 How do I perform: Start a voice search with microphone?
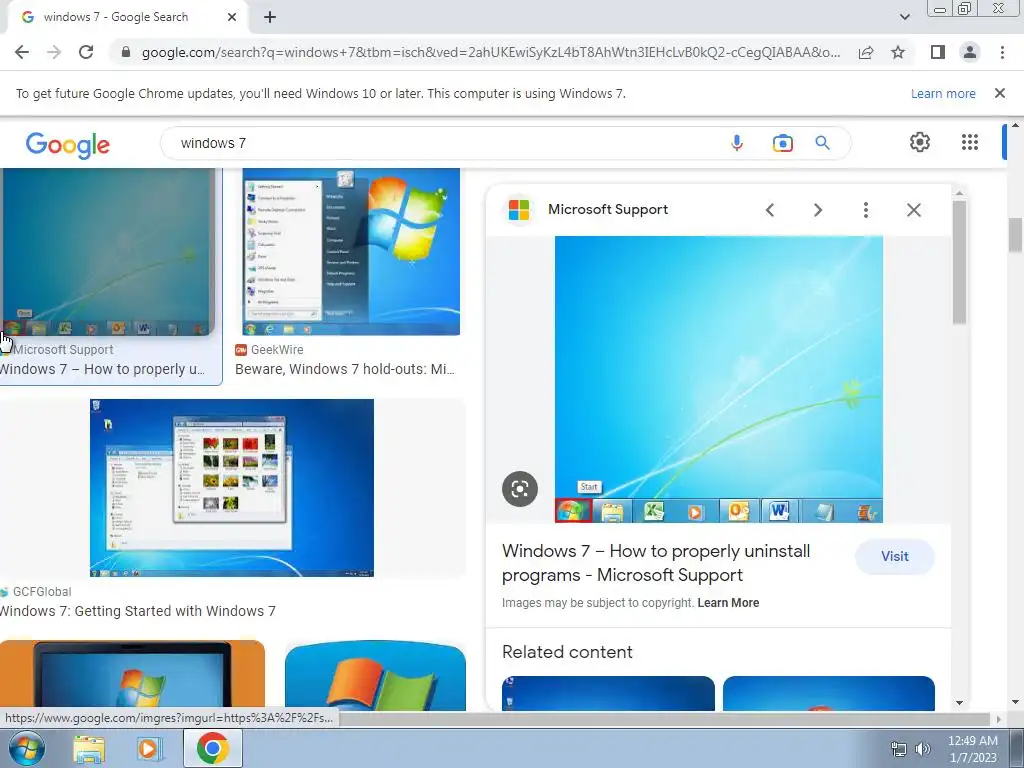click(737, 143)
